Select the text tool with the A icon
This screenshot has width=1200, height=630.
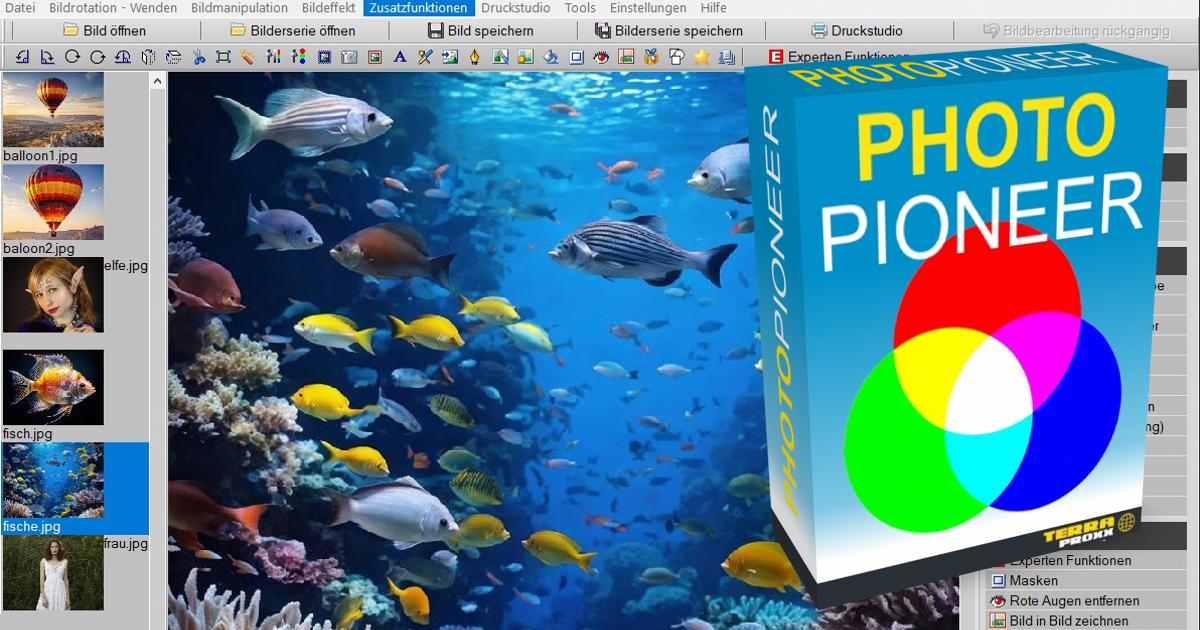[399, 57]
